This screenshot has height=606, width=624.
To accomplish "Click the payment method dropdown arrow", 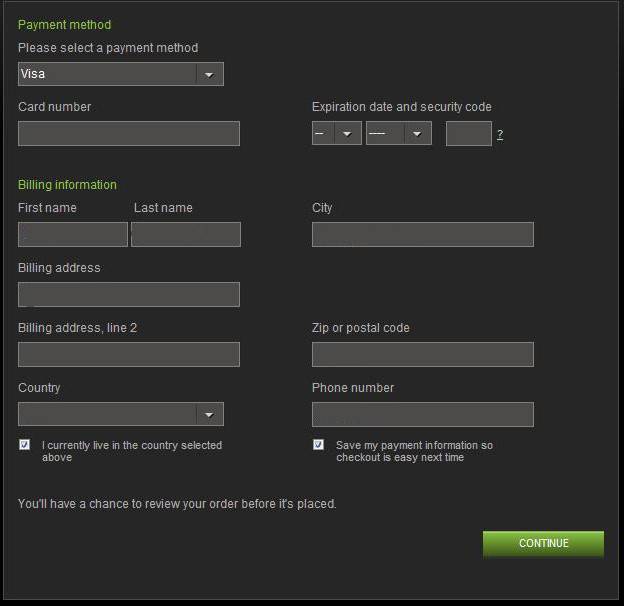I will coord(209,74).
